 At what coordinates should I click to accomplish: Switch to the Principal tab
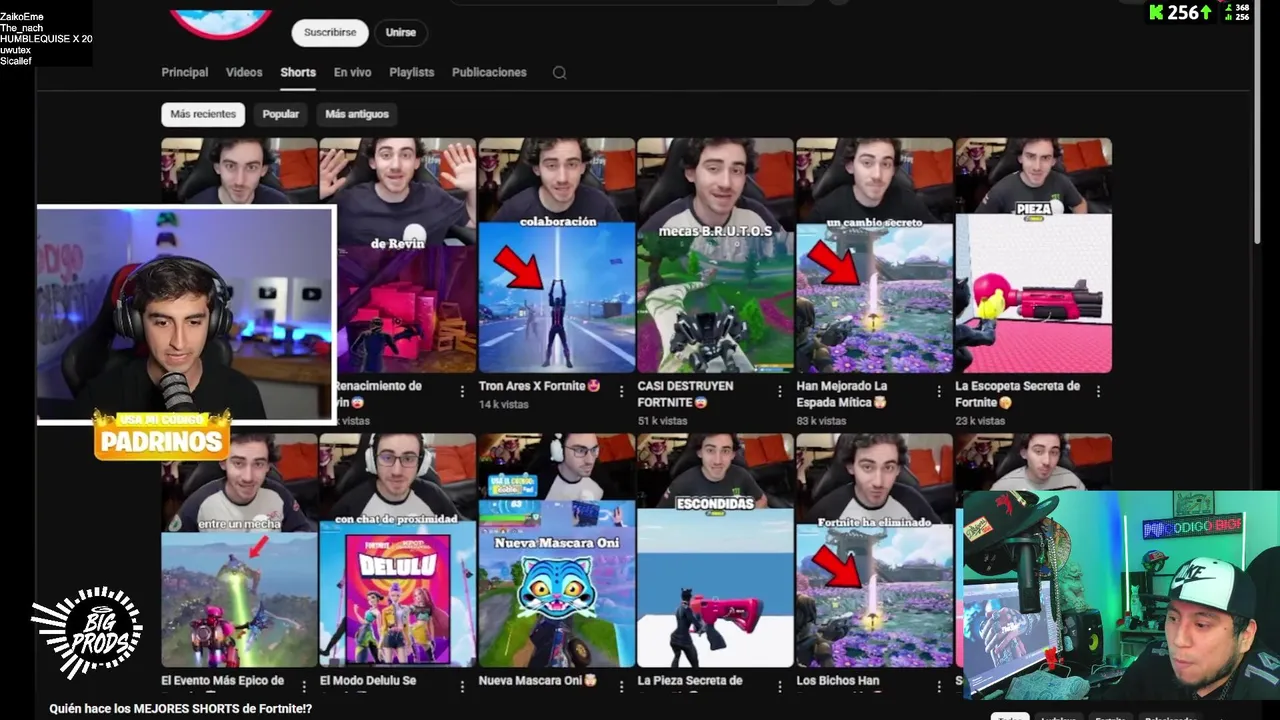(x=185, y=72)
